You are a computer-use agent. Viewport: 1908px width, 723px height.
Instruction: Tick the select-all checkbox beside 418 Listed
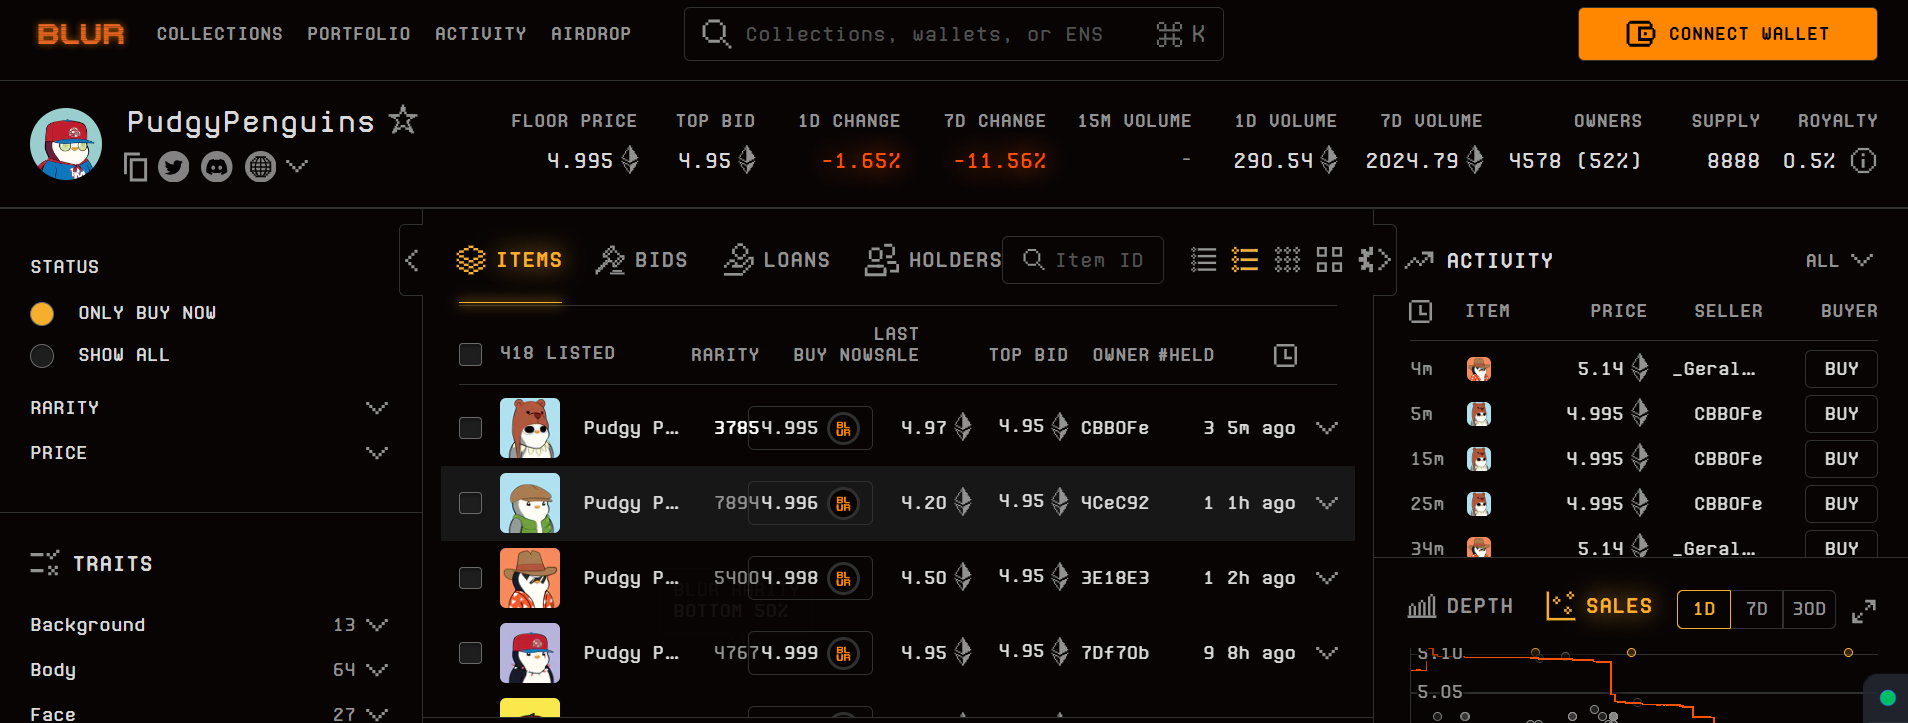[470, 354]
